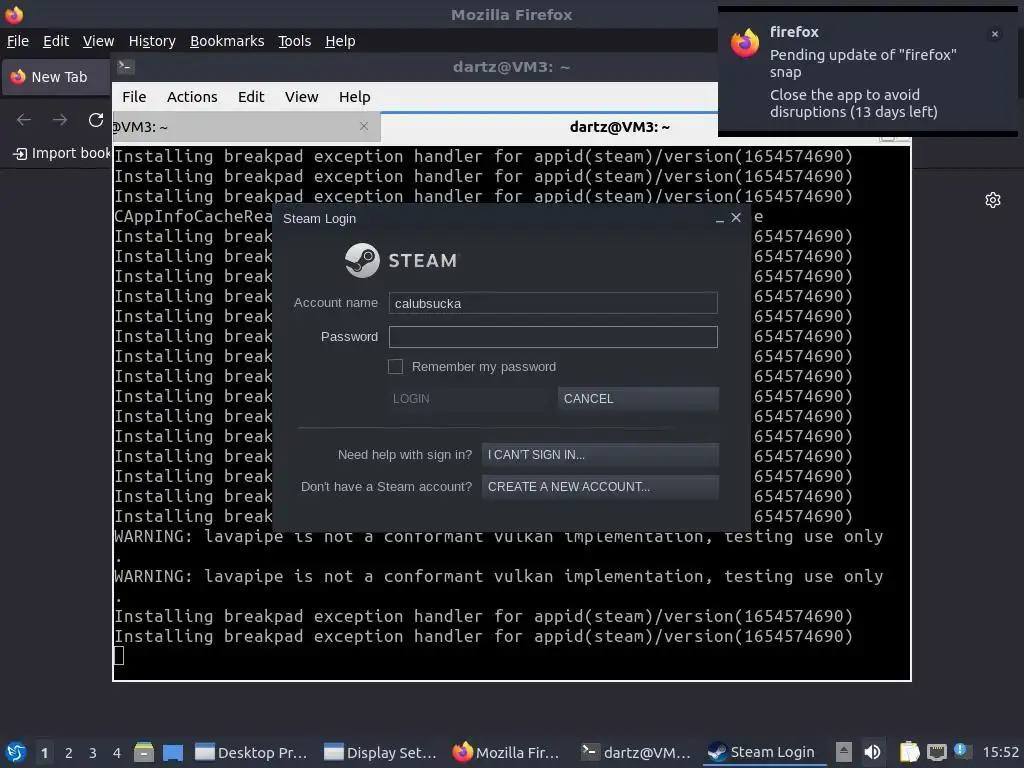Image resolution: width=1024 pixels, height=768 pixels.
Task: Switch to workspace 3
Action: [x=93, y=752]
